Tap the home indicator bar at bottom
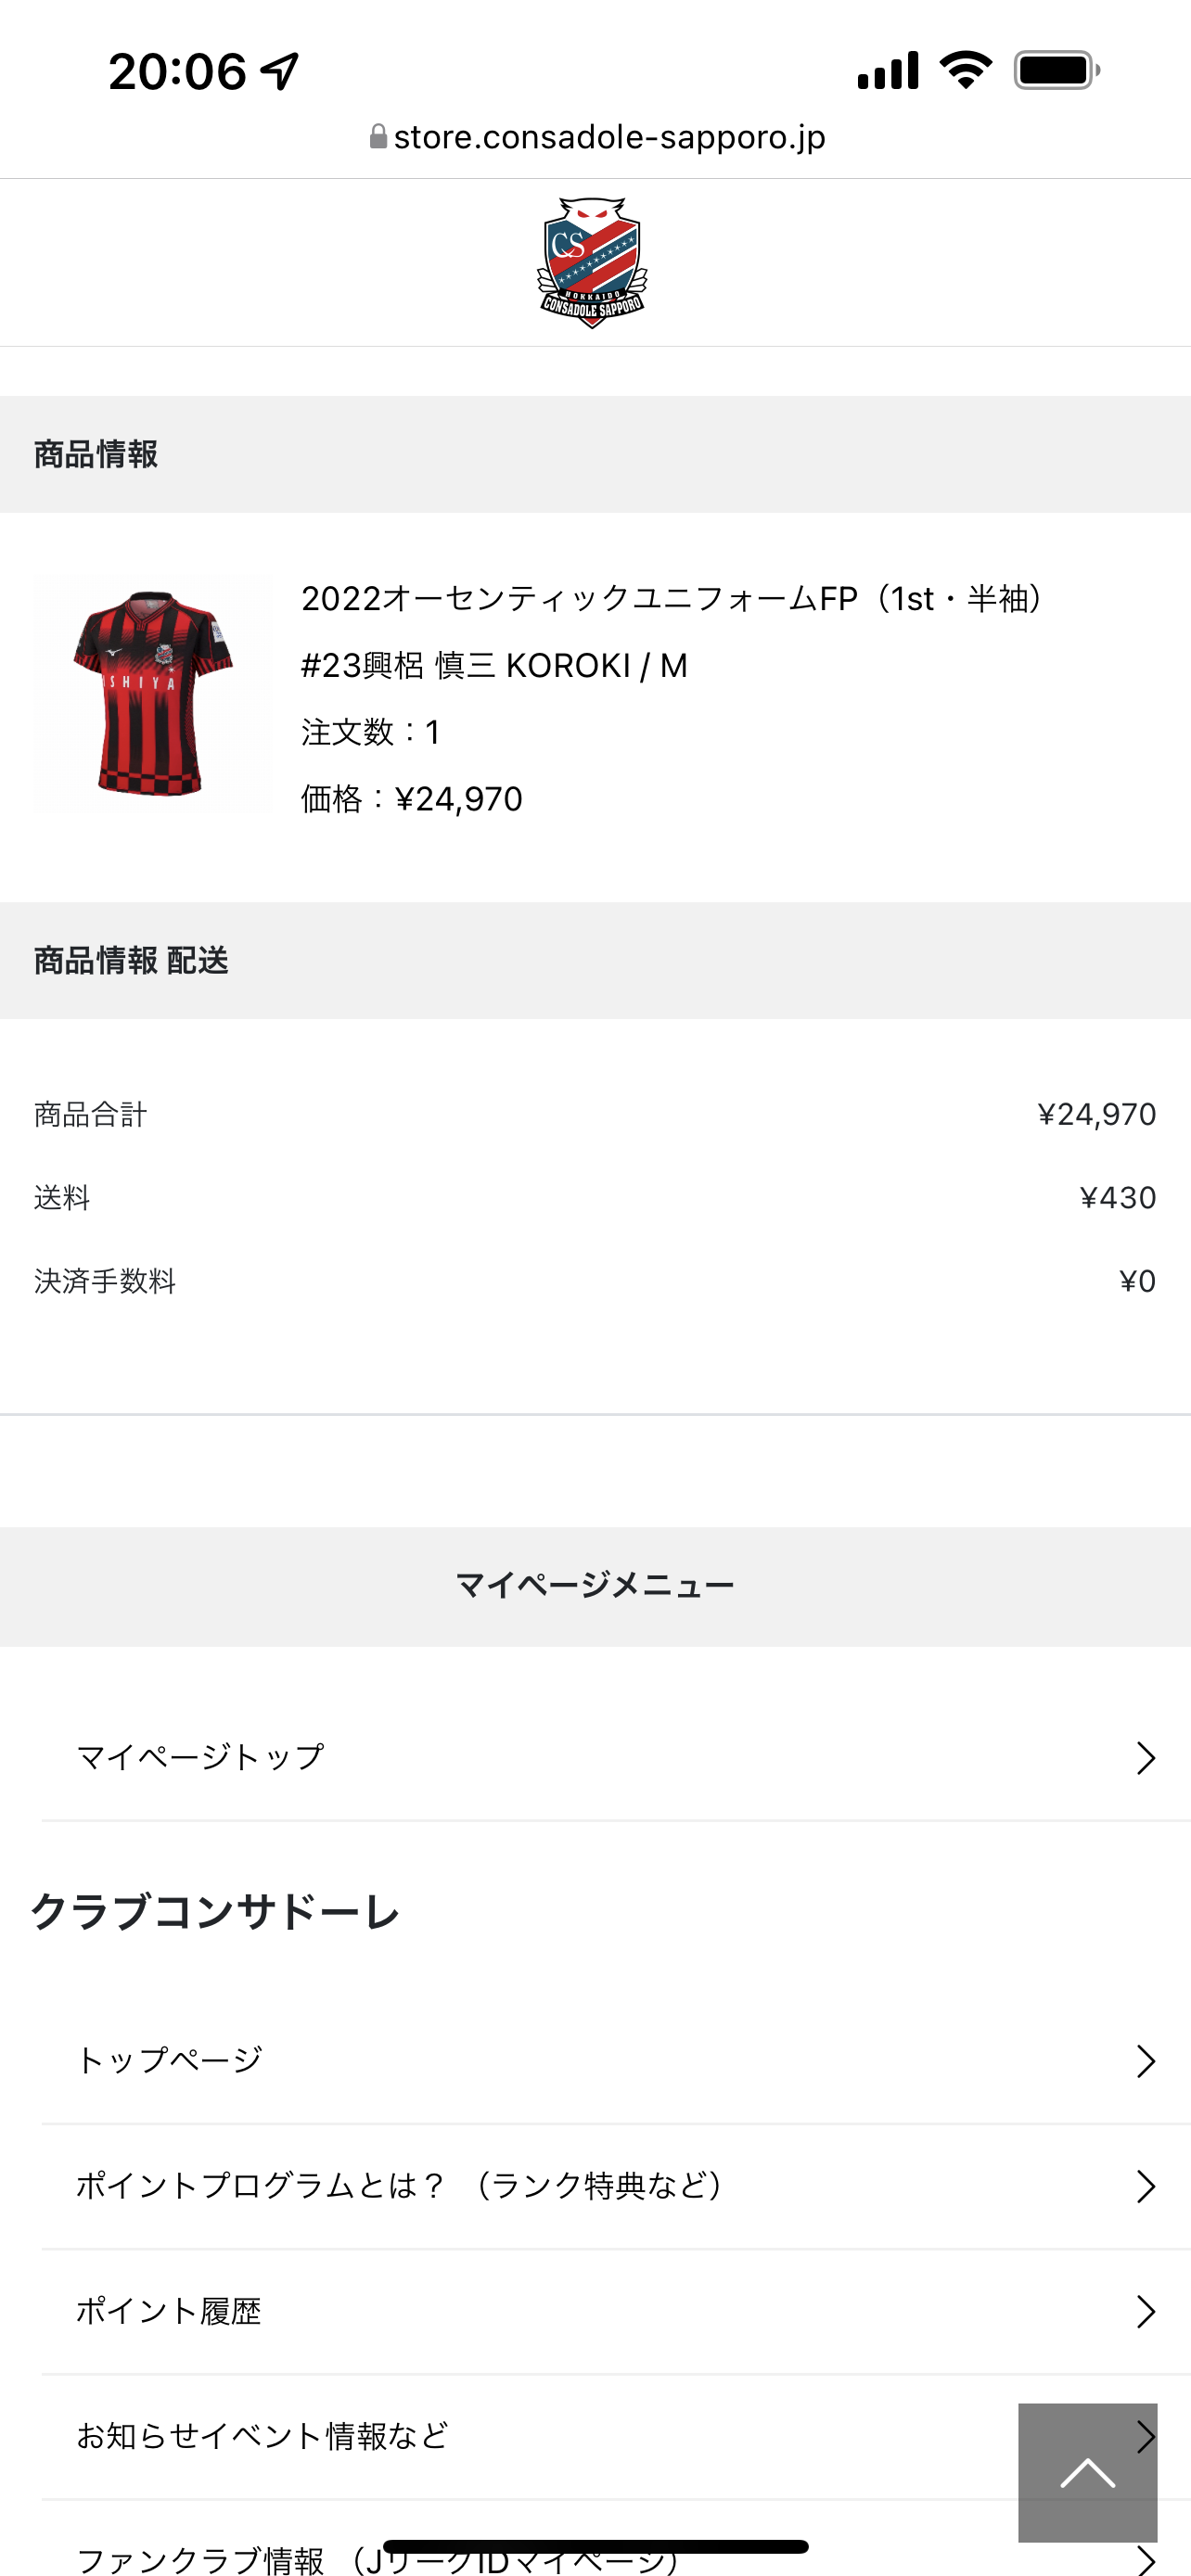 (595, 2547)
